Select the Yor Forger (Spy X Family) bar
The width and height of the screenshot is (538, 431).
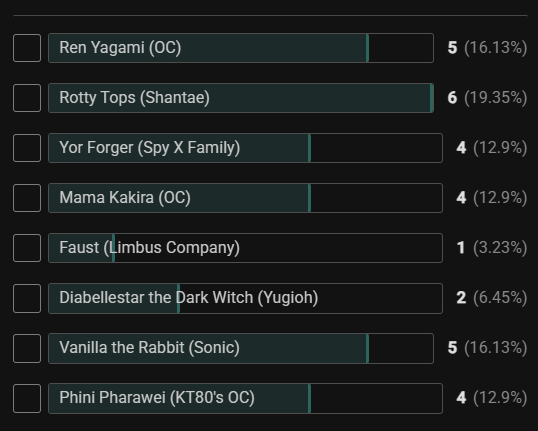pyautogui.click(x=245, y=148)
